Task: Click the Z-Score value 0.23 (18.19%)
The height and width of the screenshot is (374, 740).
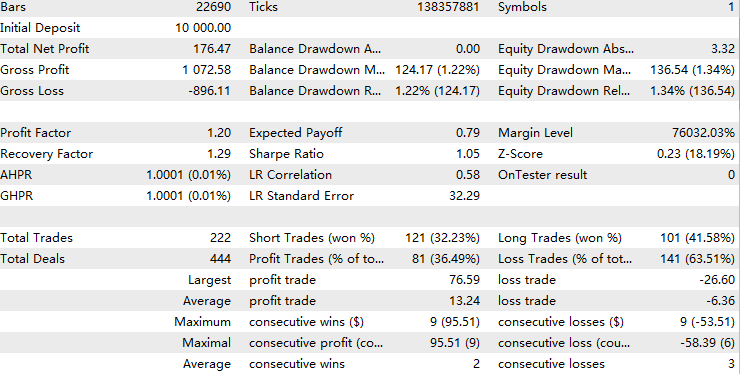Action: click(696, 154)
